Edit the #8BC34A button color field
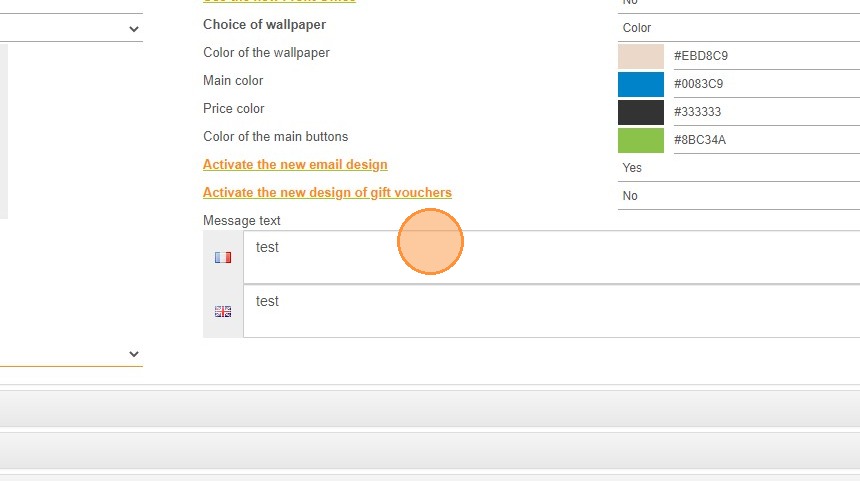 click(767, 140)
